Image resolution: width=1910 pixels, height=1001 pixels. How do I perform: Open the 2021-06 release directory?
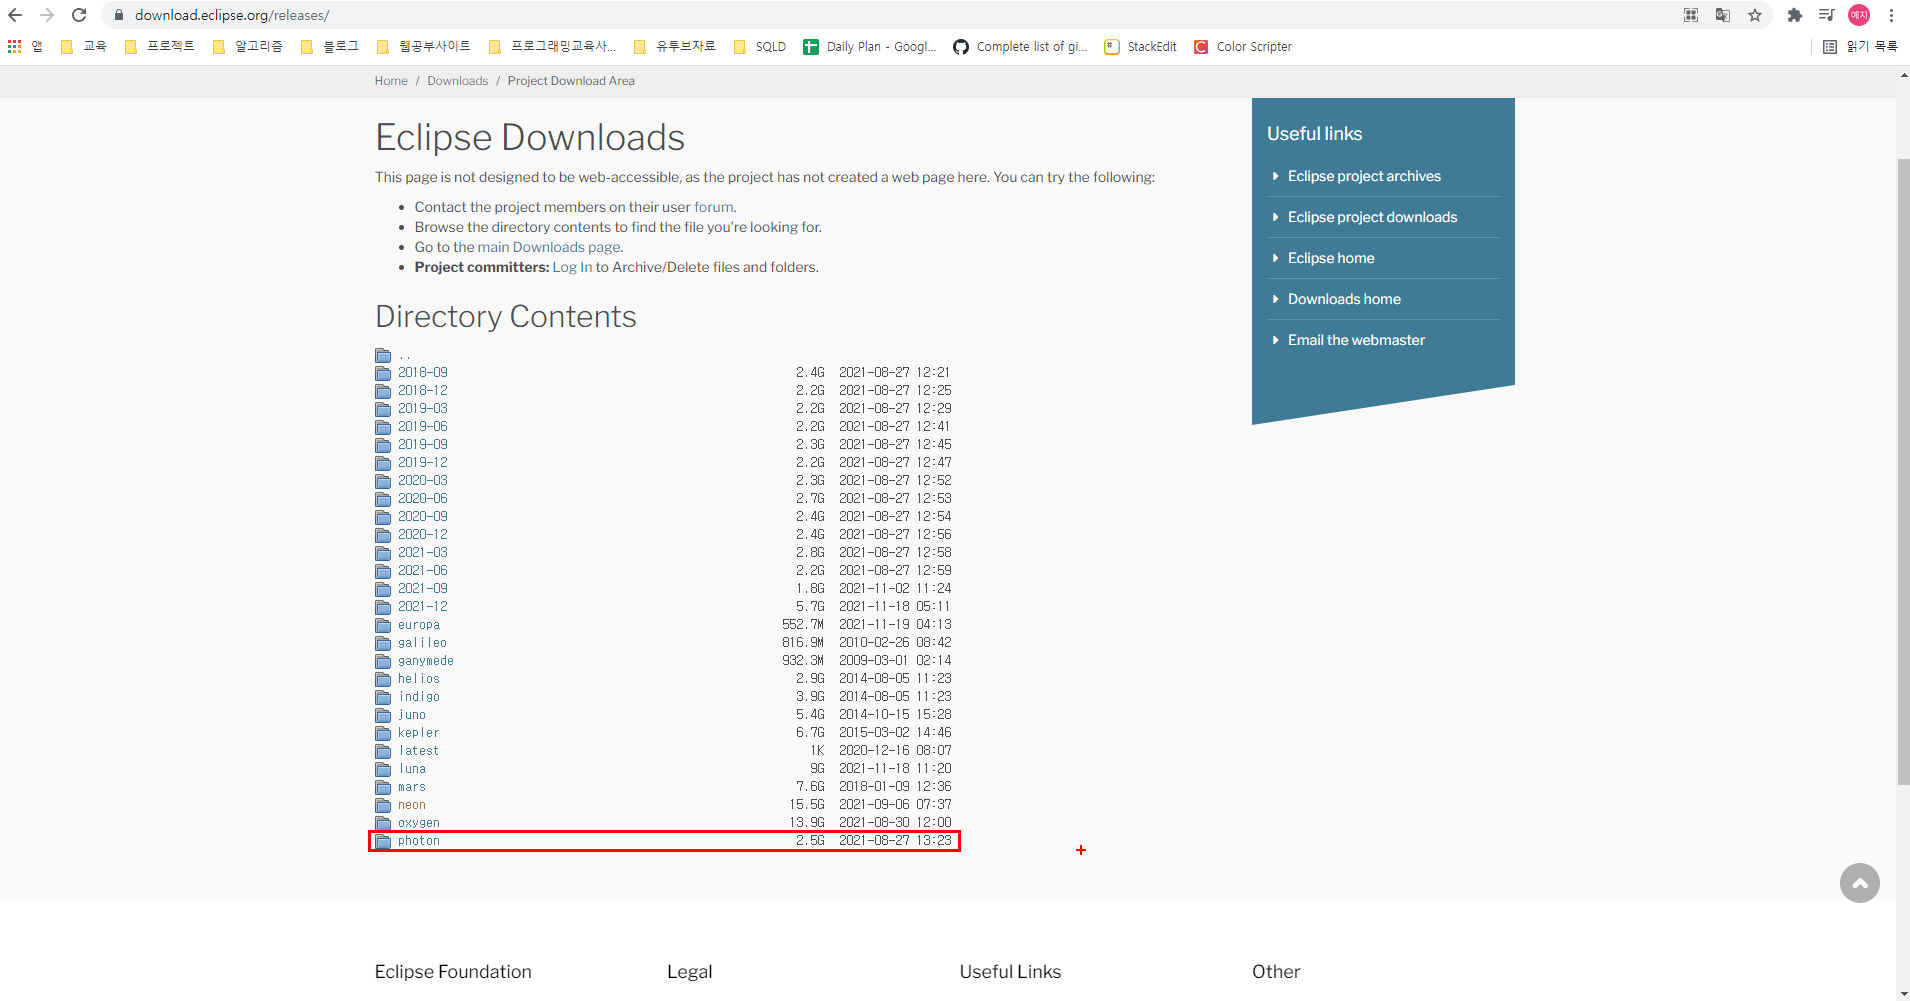pos(423,571)
